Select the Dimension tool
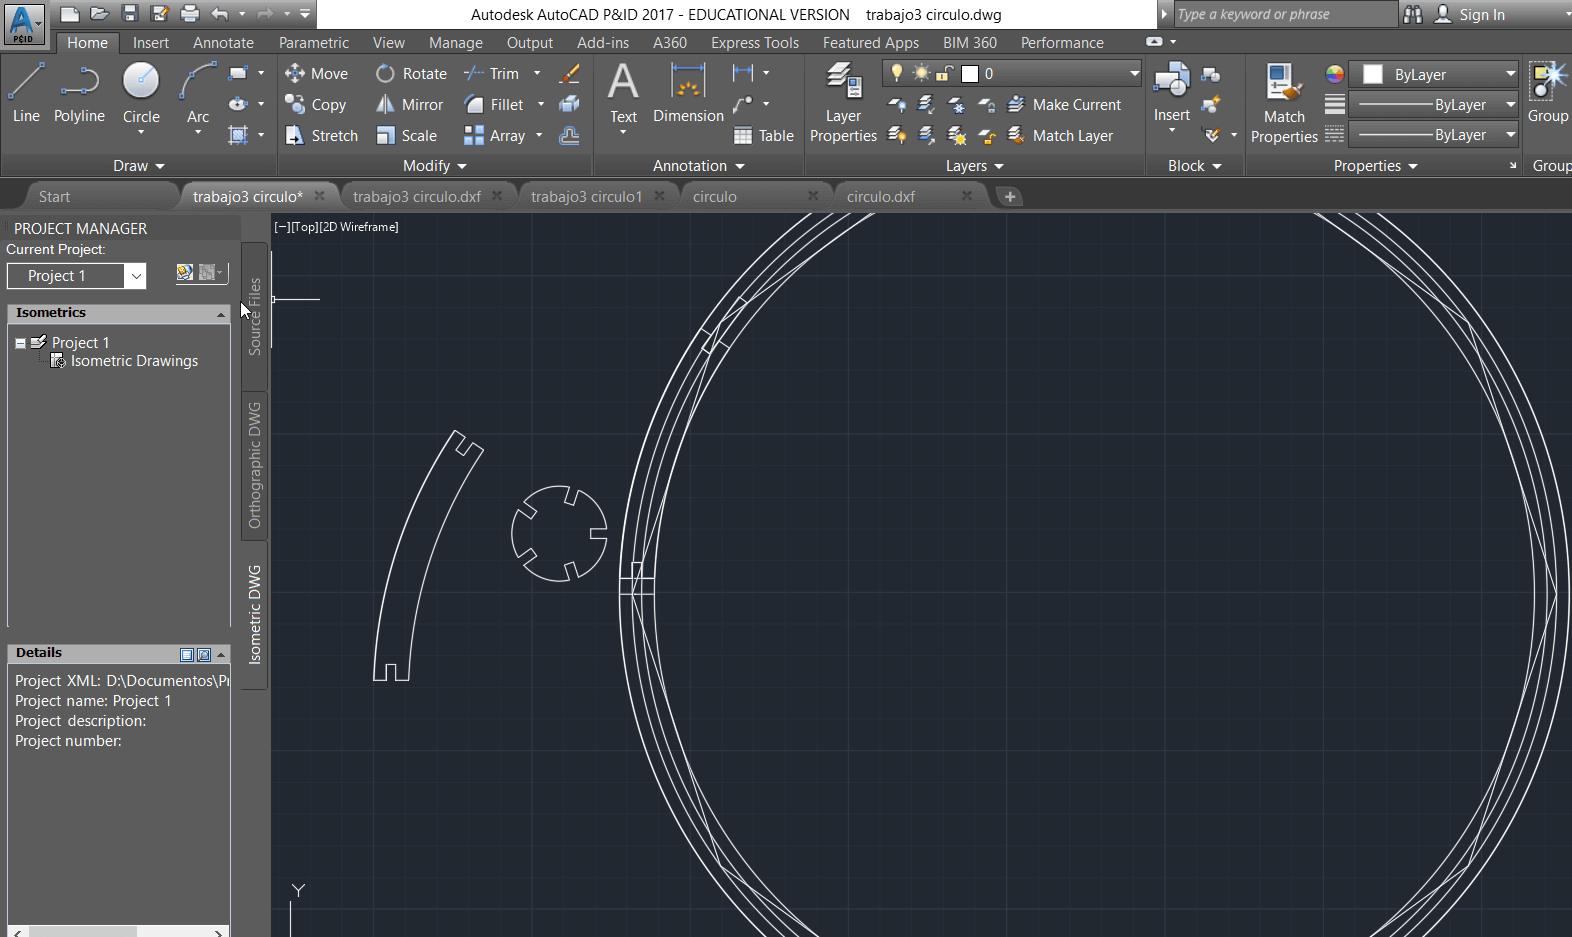This screenshot has width=1572, height=937. 688,93
